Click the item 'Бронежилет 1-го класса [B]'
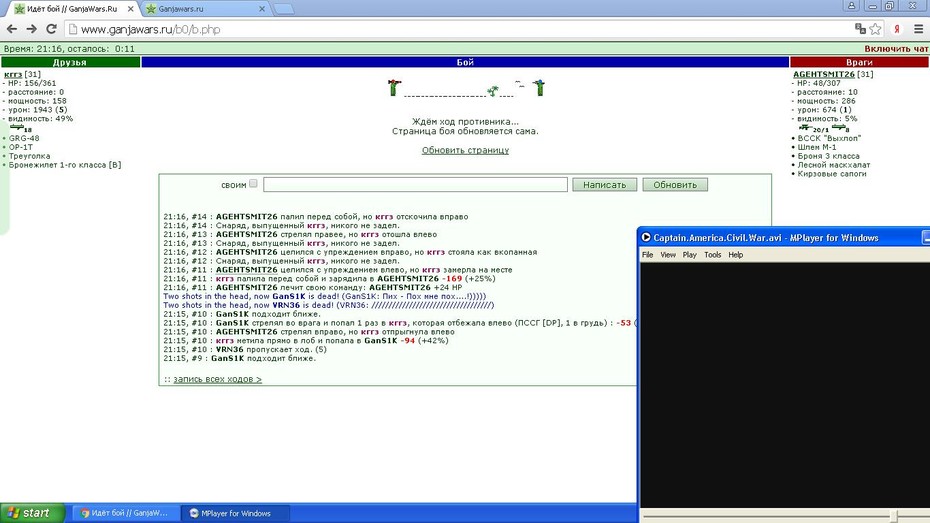The height and width of the screenshot is (523, 930). pyautogui.click(x=65, y=165)
